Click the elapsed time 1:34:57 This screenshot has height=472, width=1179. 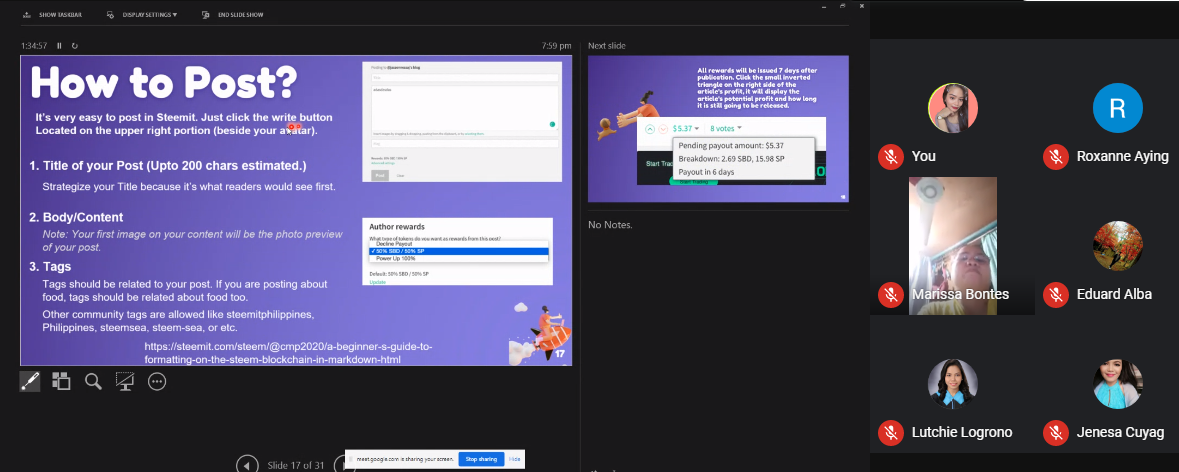click(x=35, y=46)
